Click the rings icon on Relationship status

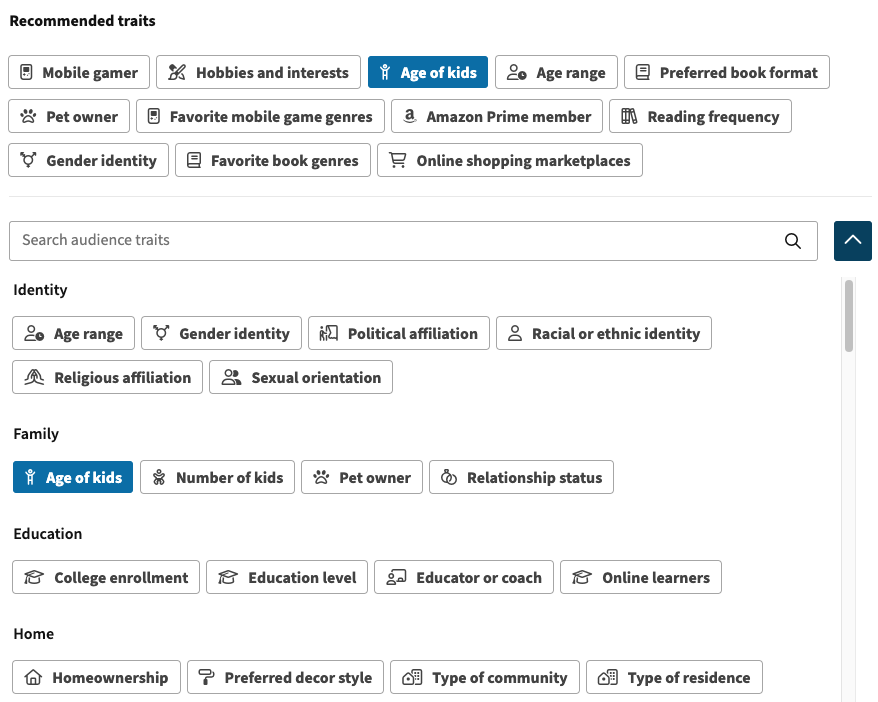point(449,477)
